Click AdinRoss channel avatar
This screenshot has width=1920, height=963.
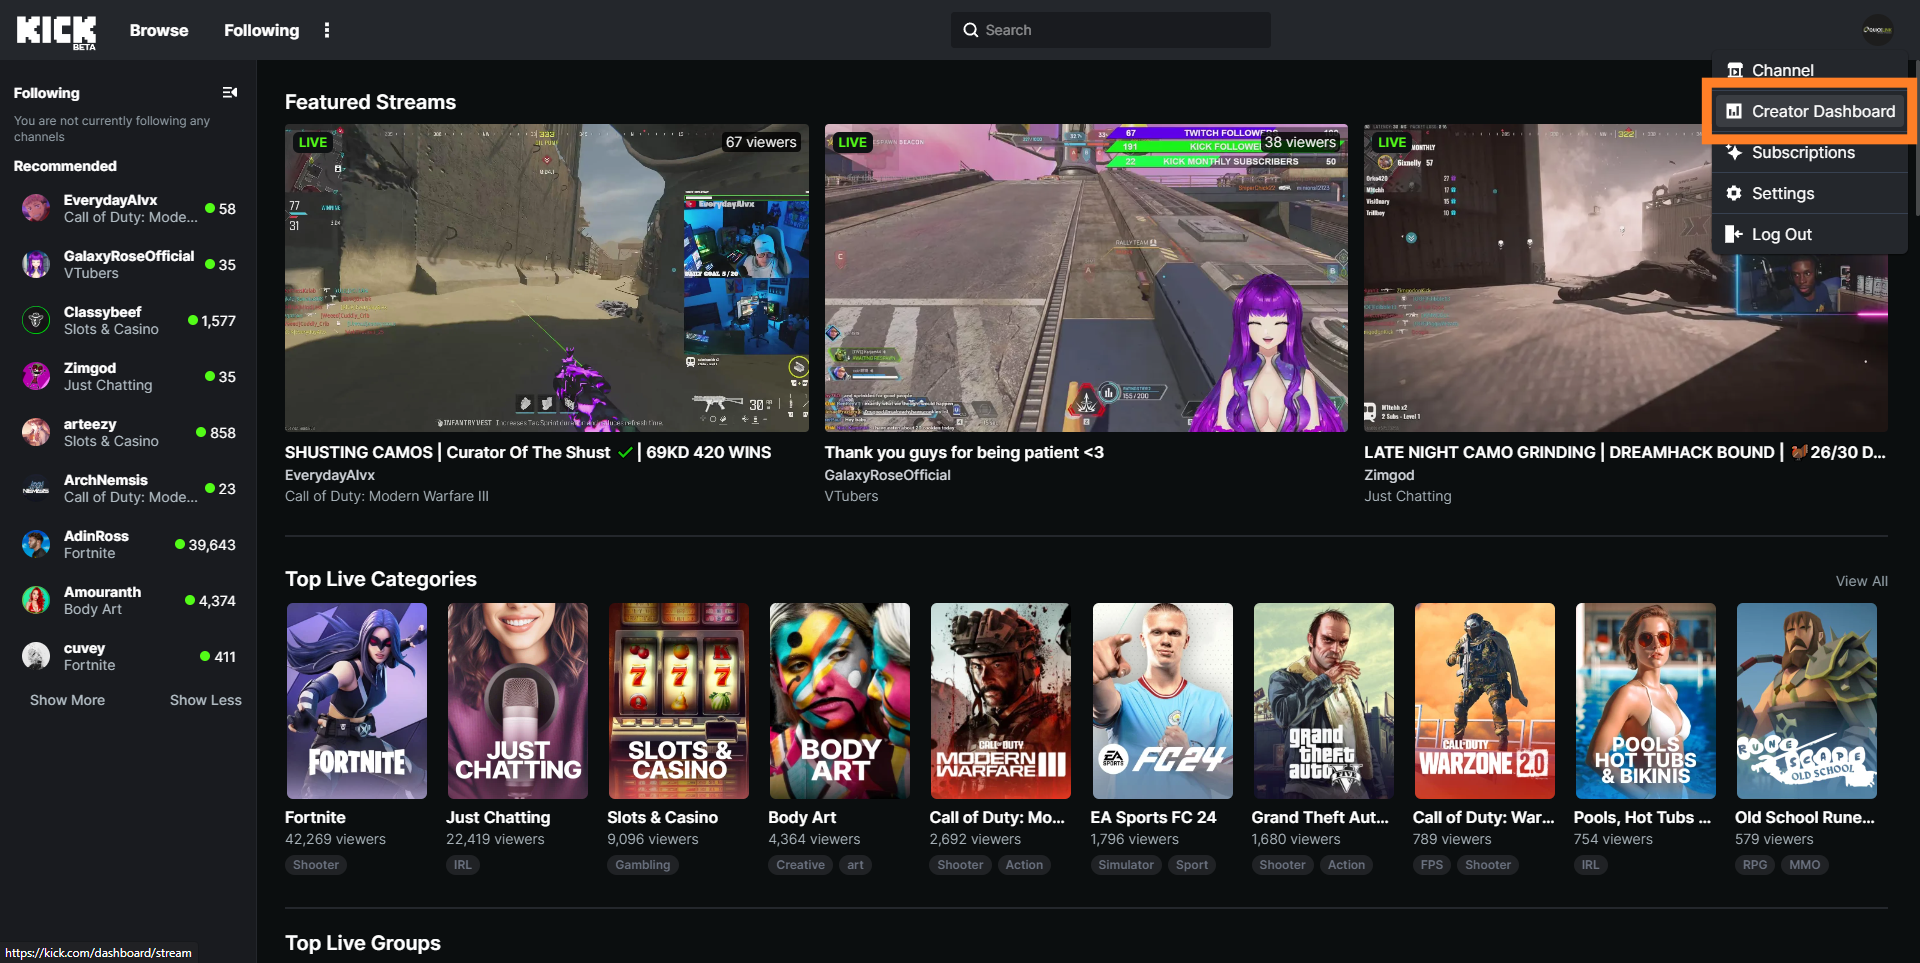(x=36, y=544)
